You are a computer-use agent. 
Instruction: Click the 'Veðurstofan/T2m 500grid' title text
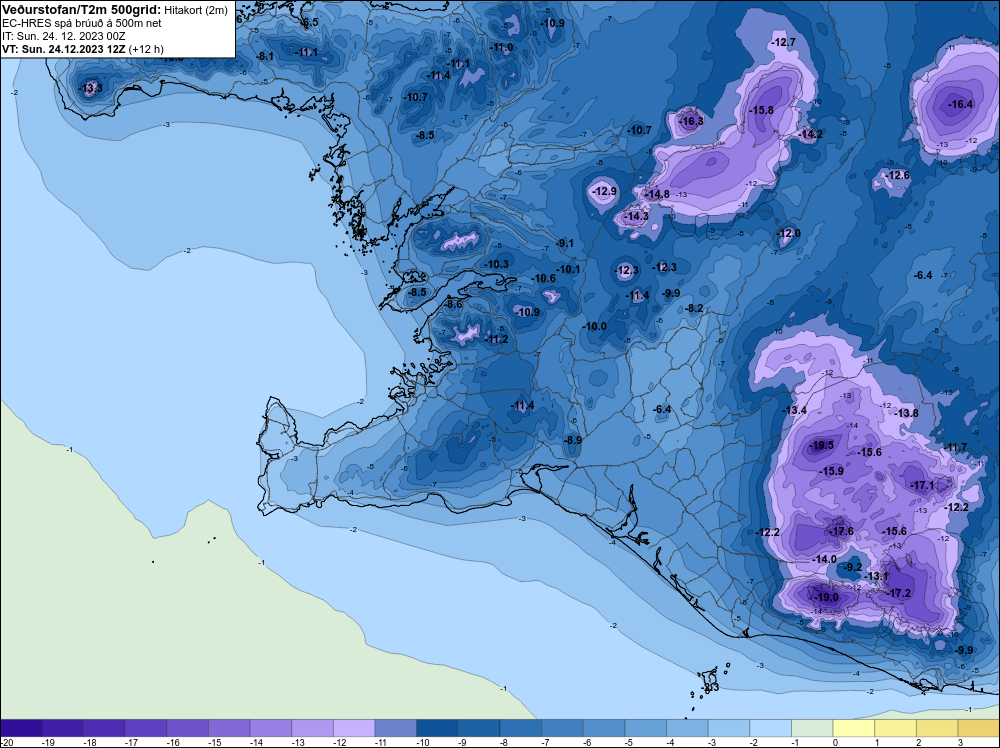click(x=82, y=10)
